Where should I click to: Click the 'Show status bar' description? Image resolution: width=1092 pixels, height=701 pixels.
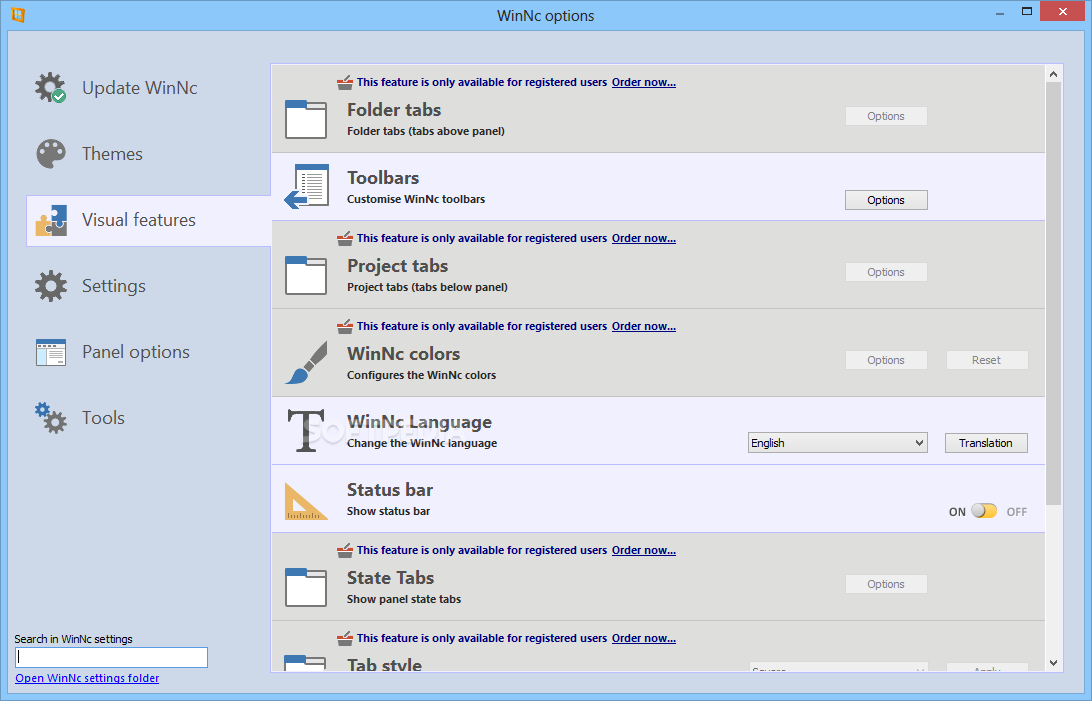389,511
